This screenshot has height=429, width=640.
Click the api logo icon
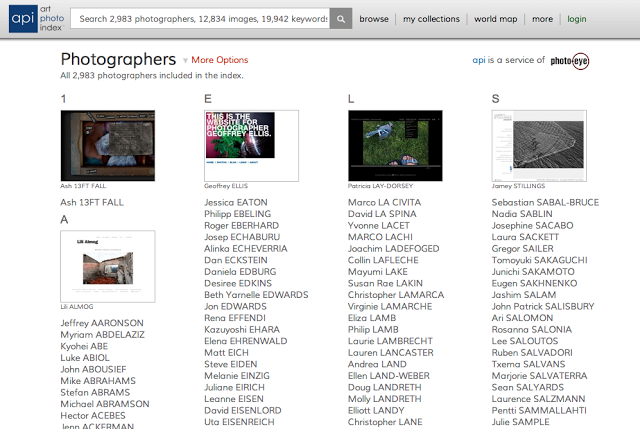22,18
